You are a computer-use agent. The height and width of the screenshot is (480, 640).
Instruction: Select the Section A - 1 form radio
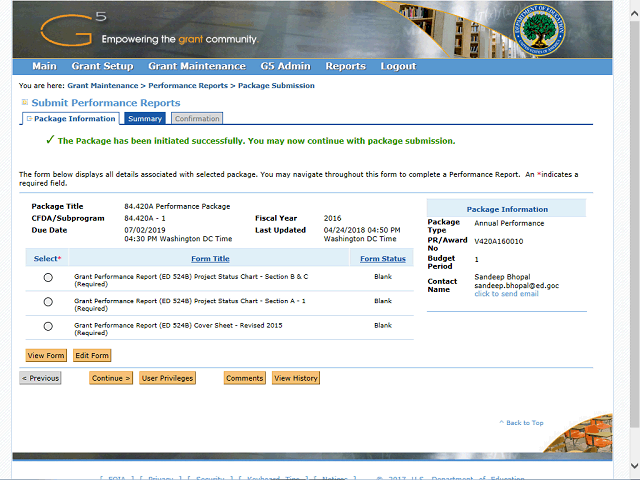coord(48,302)
